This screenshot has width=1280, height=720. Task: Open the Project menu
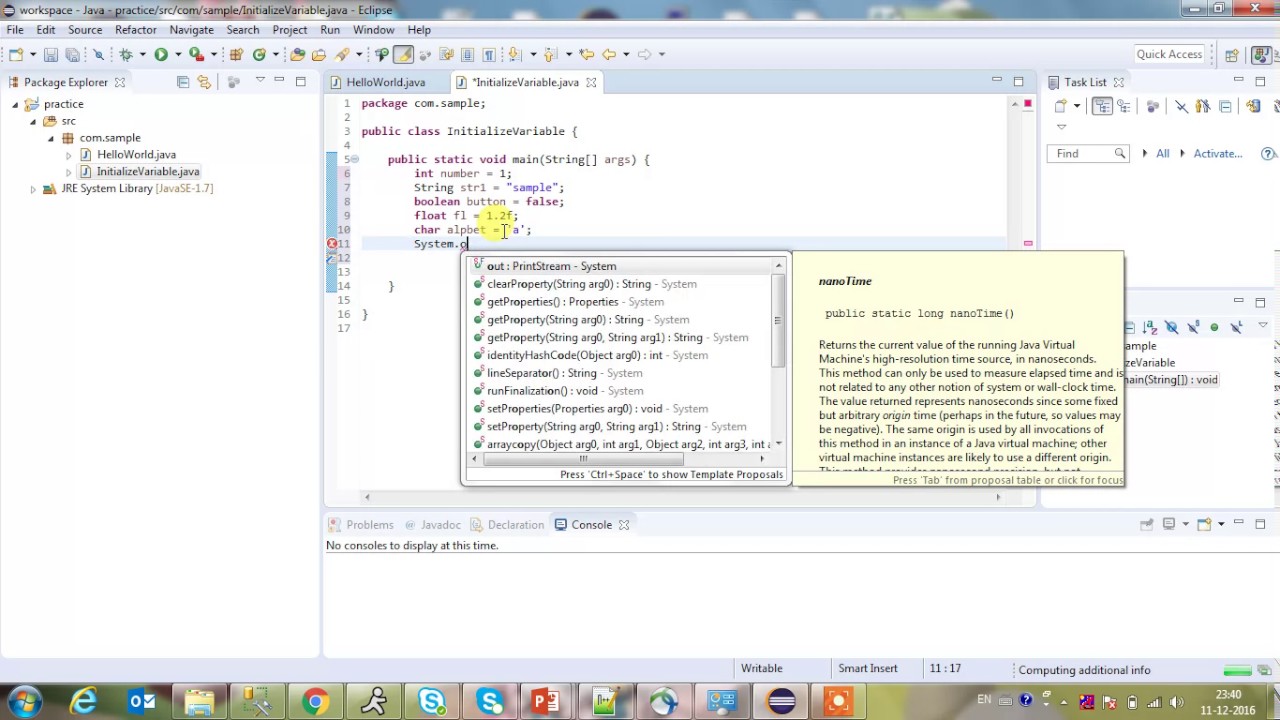290,30
